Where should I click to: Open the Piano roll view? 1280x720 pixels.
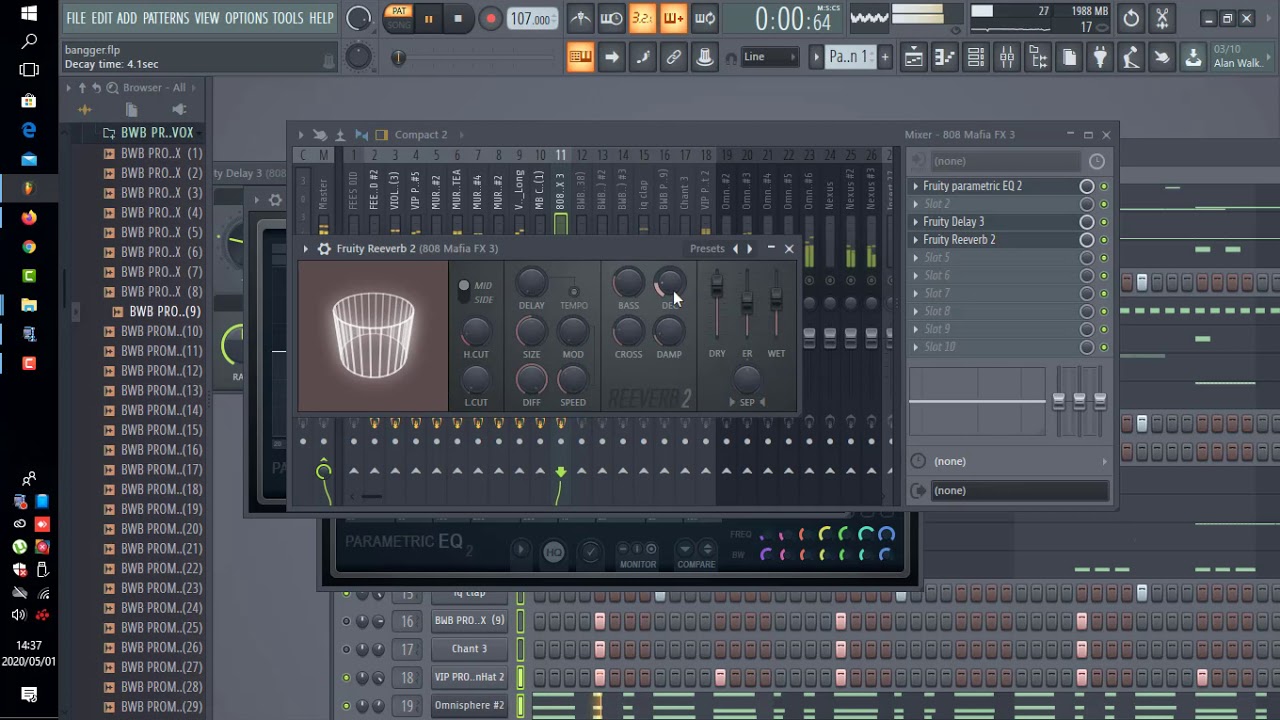click(945, 58)
